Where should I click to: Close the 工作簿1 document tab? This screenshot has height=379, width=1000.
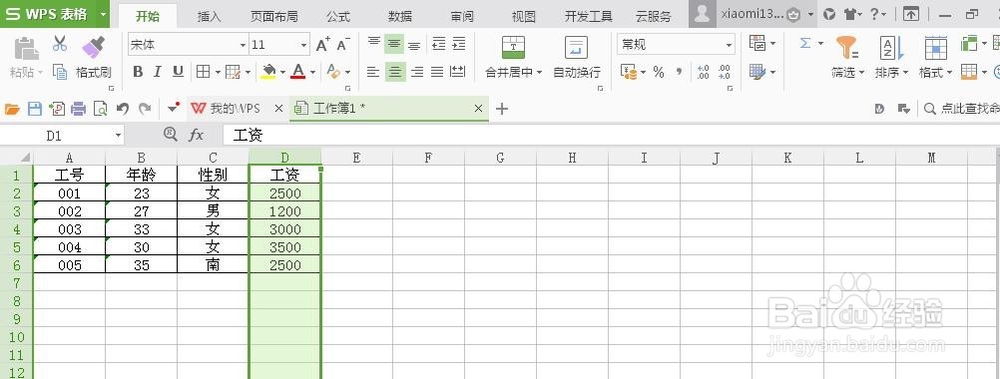click(478, 109)
